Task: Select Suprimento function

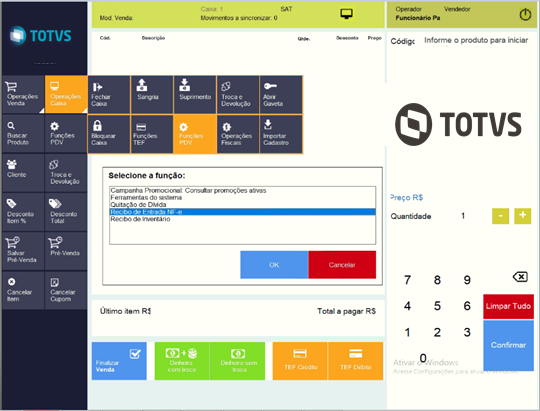Action: 195,95
